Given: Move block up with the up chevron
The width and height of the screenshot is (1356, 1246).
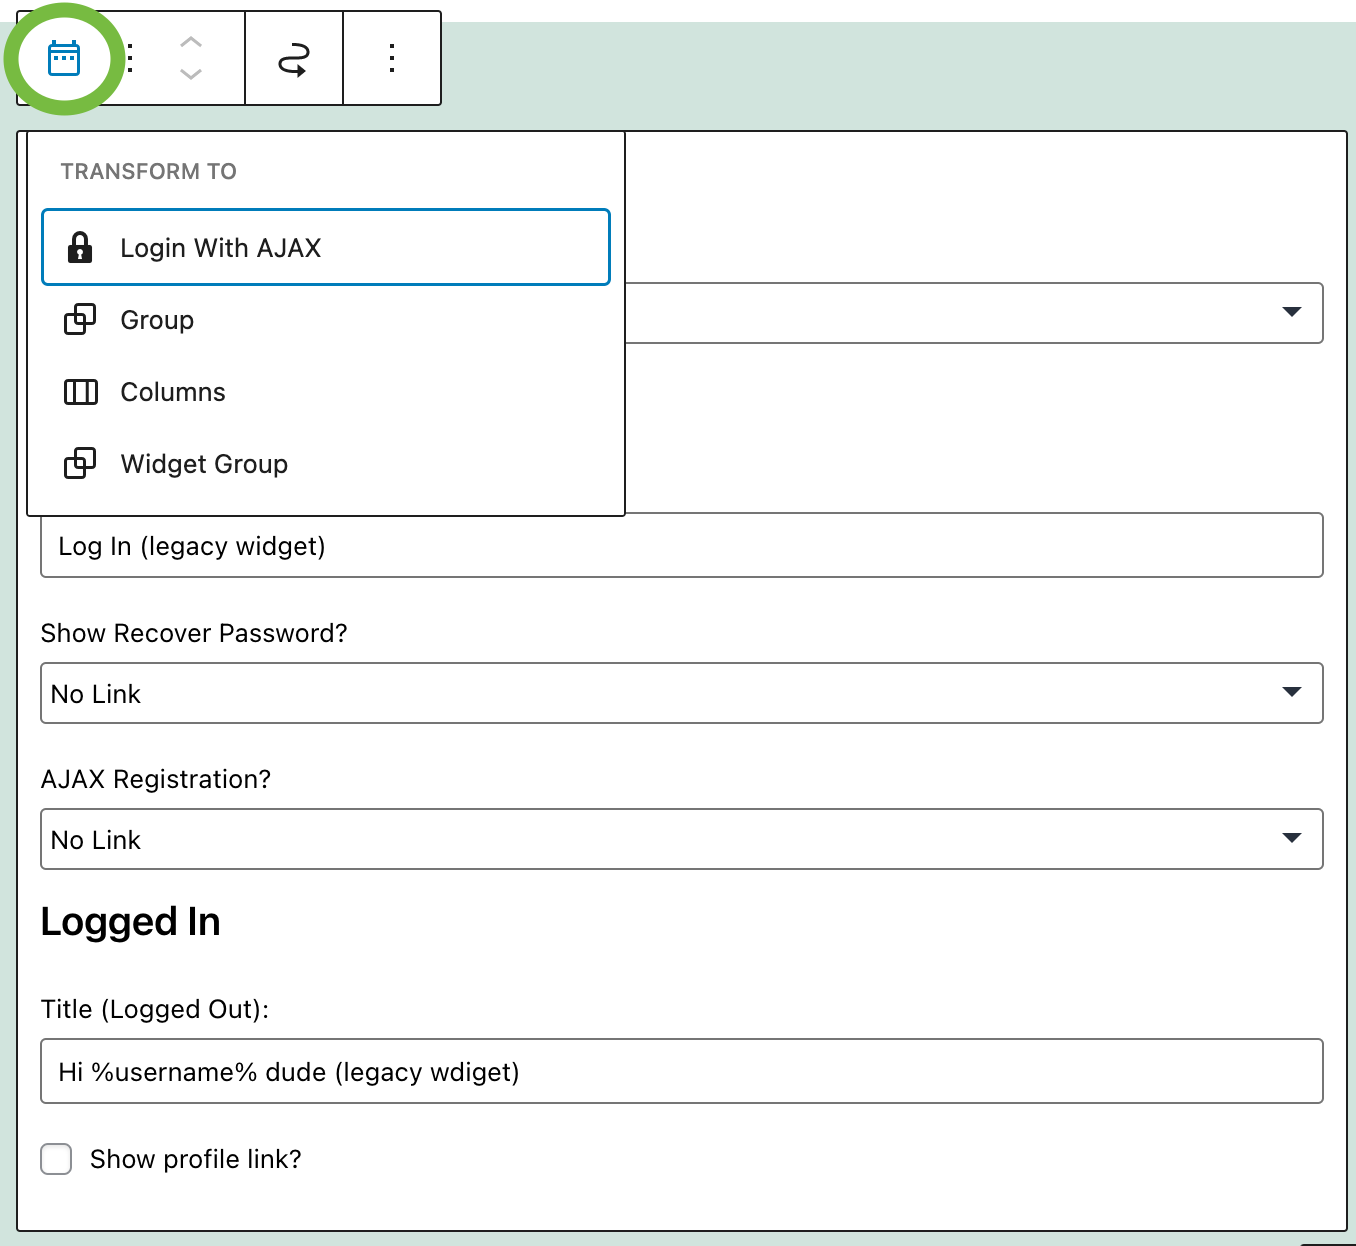Looking at the screenshot, I should [191, 42].
